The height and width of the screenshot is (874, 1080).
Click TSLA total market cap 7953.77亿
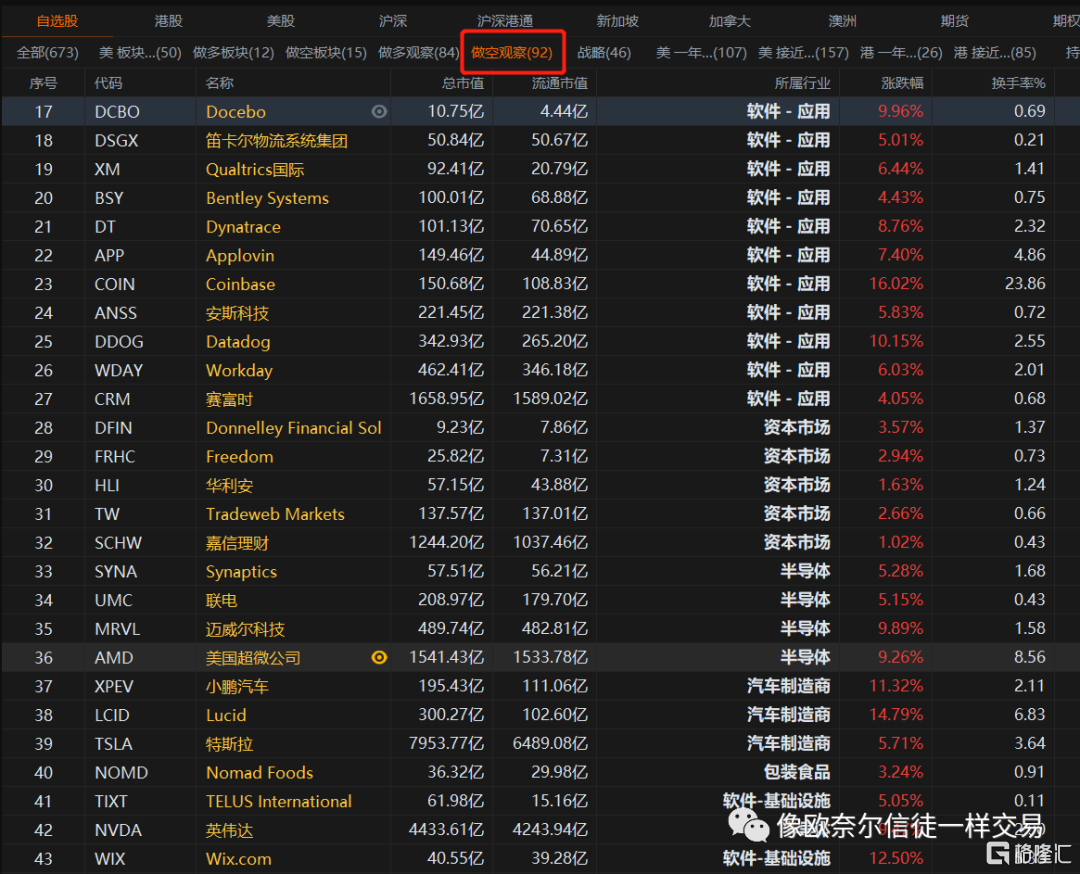tap(446, 744)
